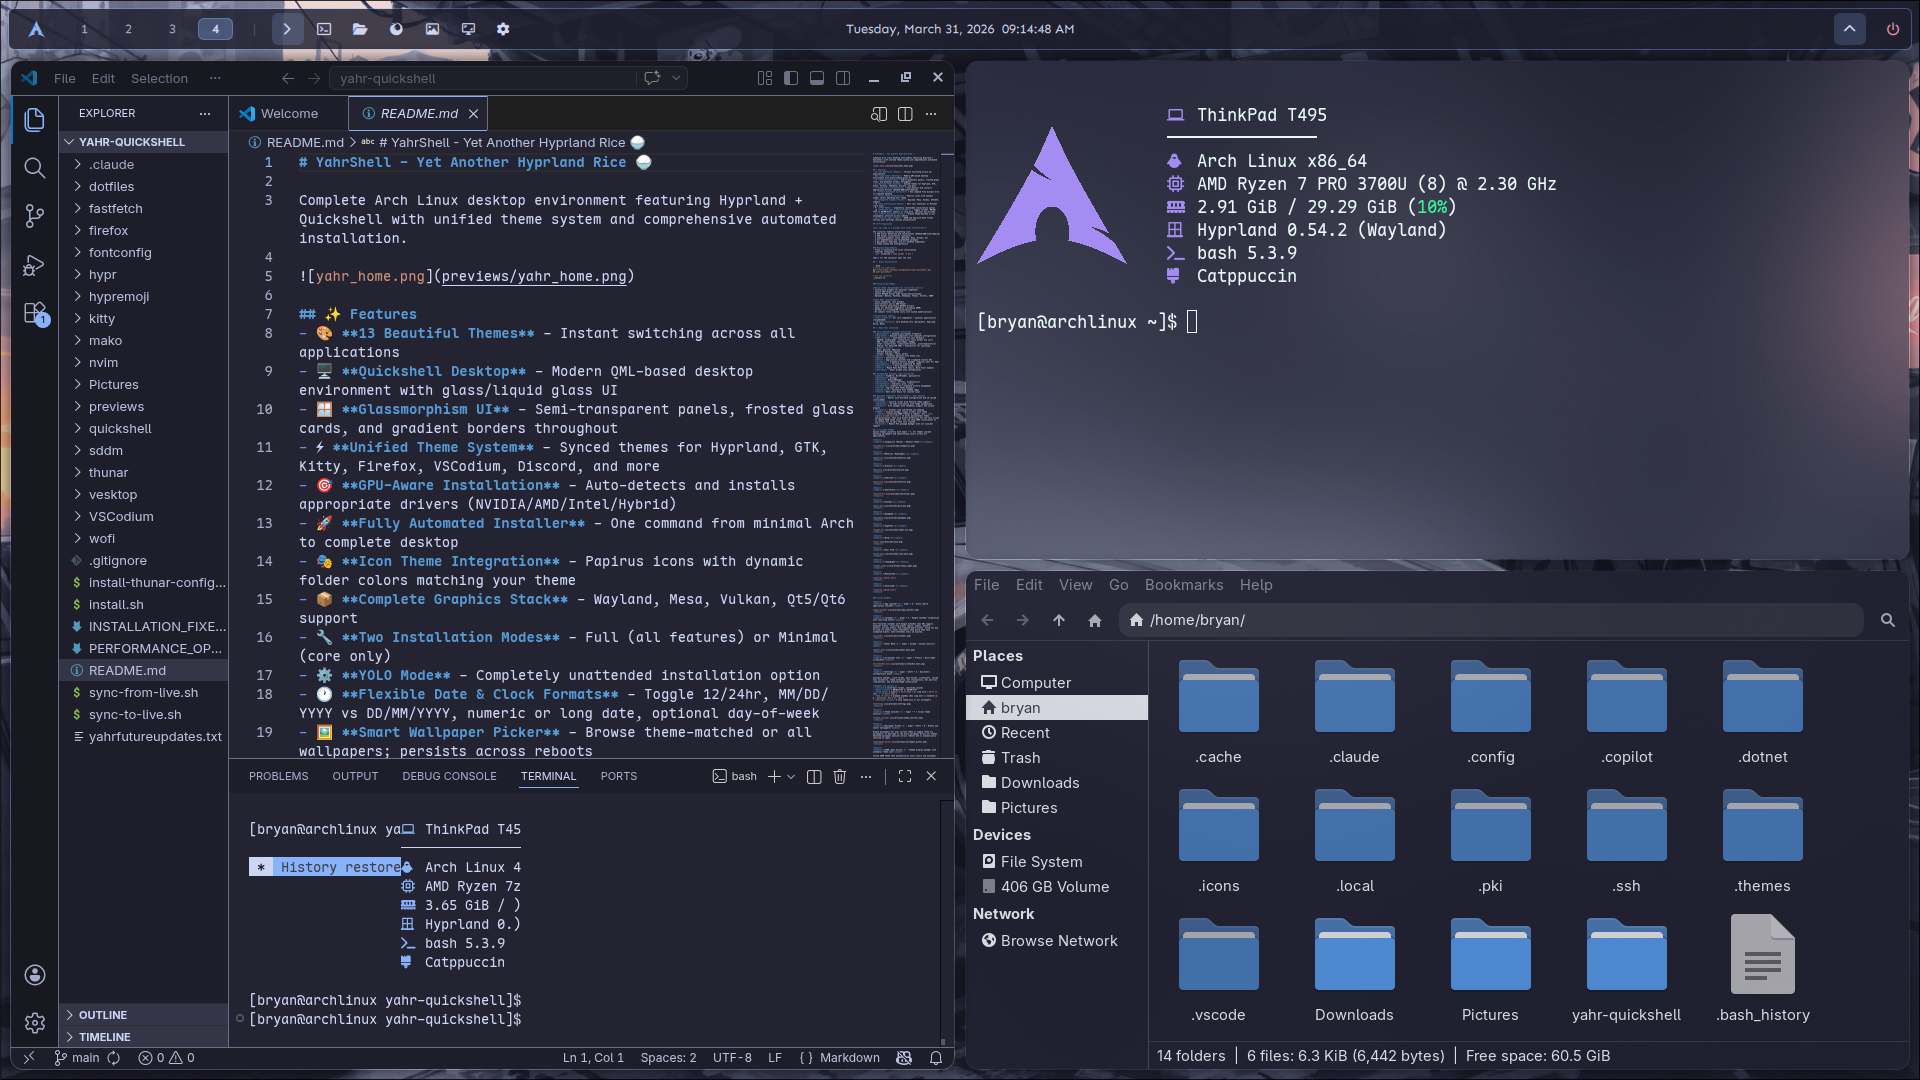Select the main git branch in the status bar
Screen dimensions: 1920x1080
77,1058
